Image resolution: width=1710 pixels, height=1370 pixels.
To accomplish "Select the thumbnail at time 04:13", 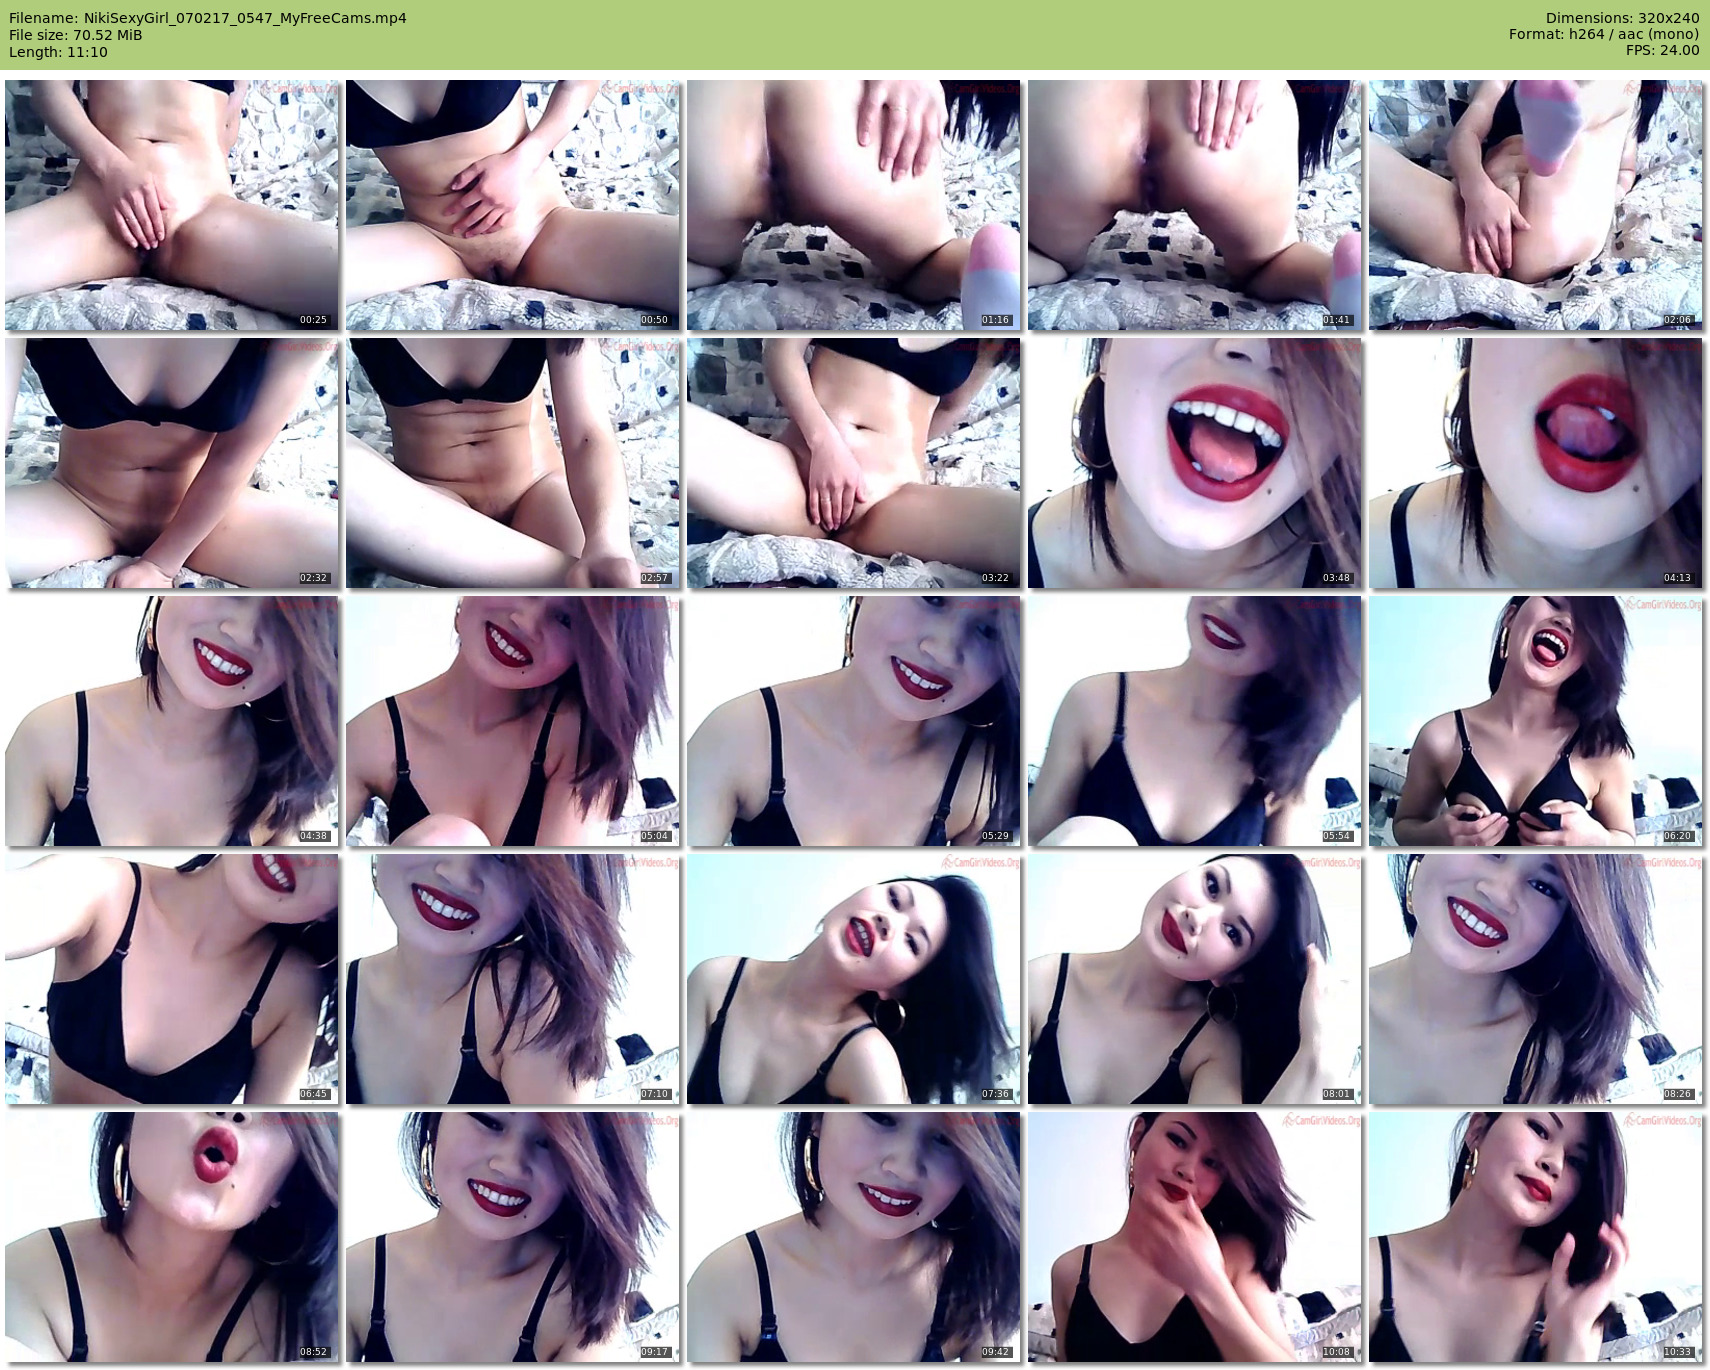I will (1536, 463).
